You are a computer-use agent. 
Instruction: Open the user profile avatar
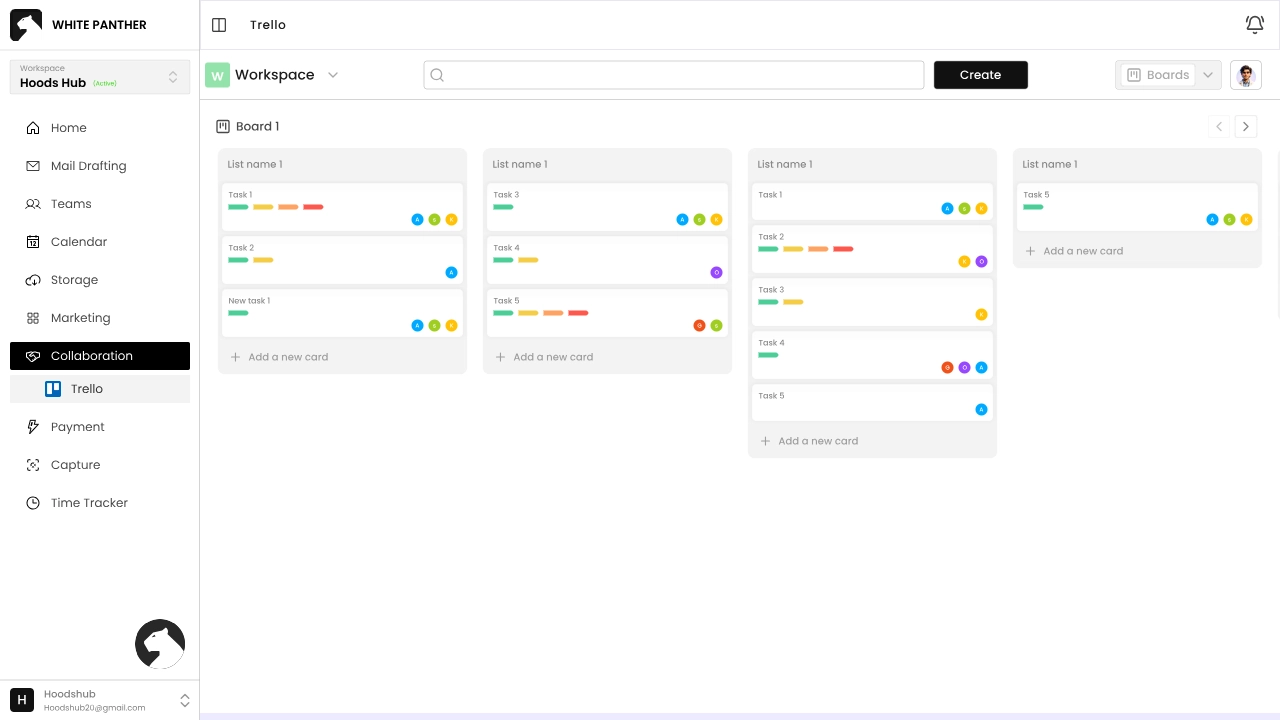pyautogui.click(x=1245, y=75)
